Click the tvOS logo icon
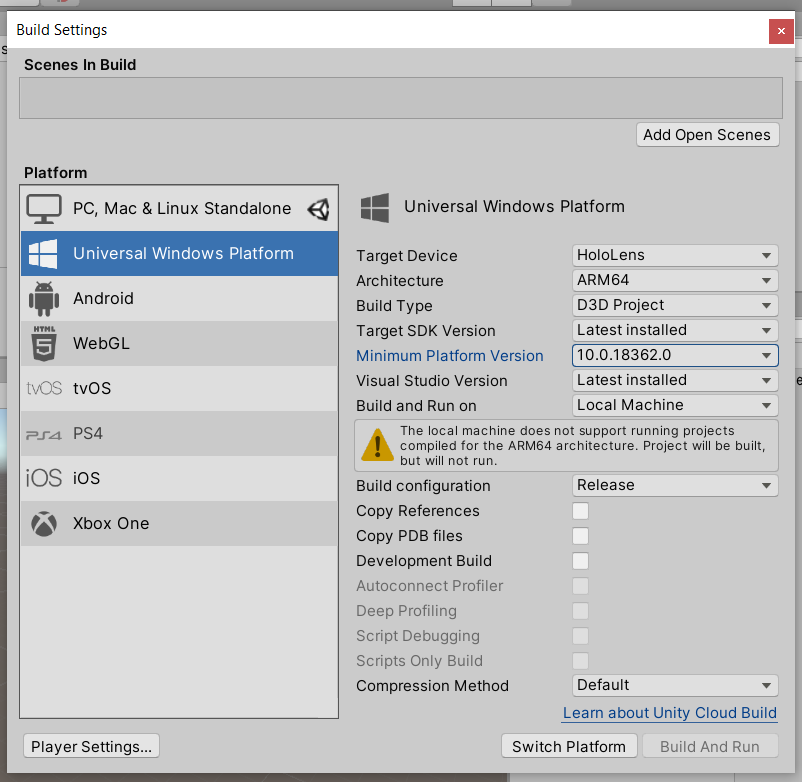Image resolution: width=802 pixels, height=782 pixels. [x=44, y=388]
